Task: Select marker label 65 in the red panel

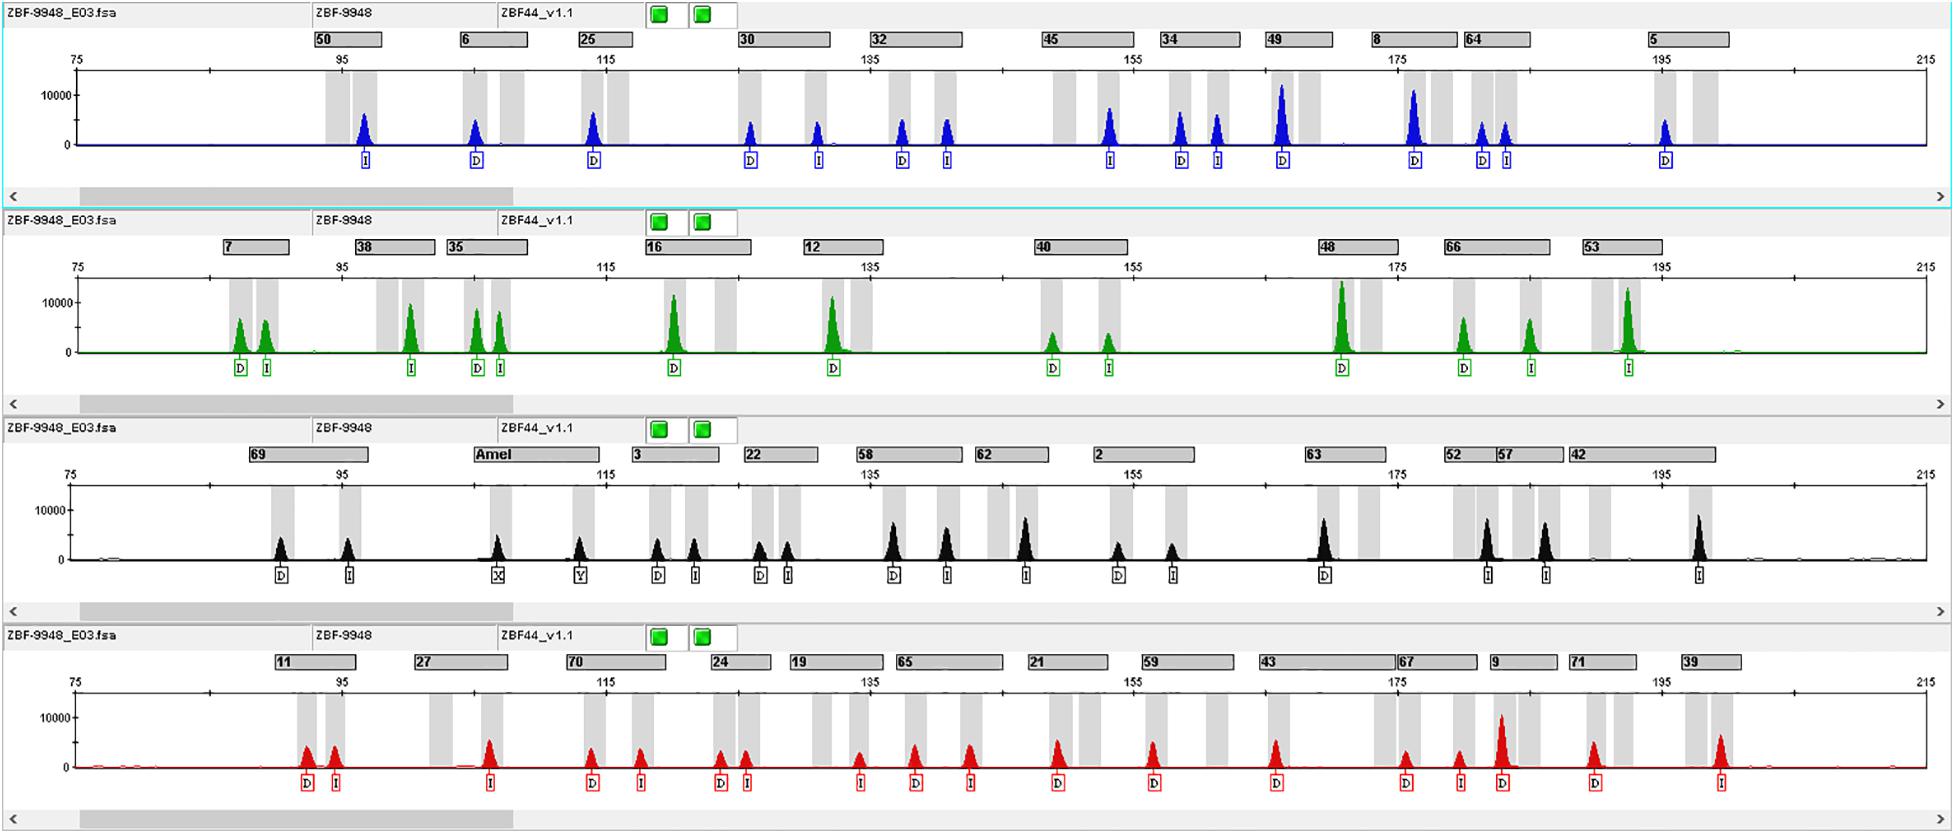Action: (949, 662)
